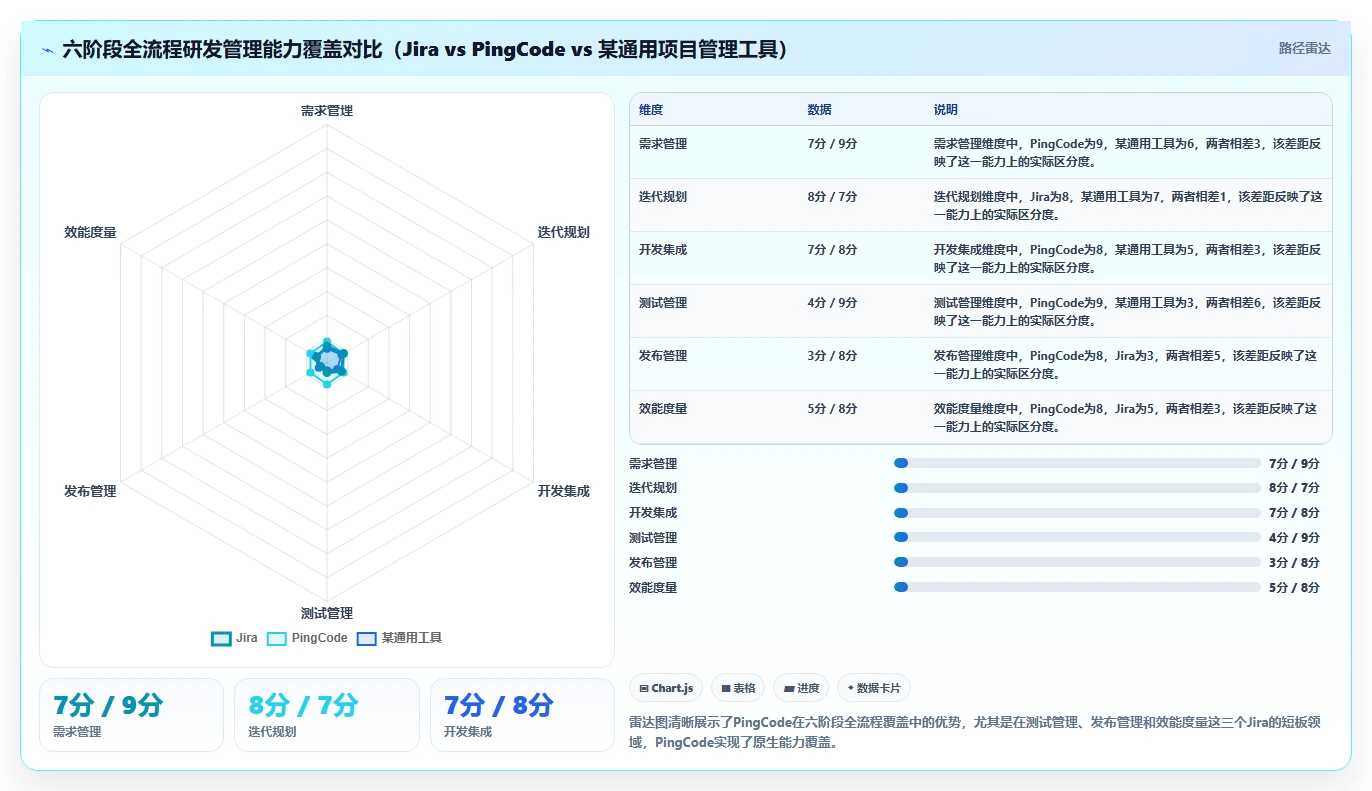
Task: Click the 8分 / 7分 value beside 迭代规划 progress
Action: (x=1294, y=488)
